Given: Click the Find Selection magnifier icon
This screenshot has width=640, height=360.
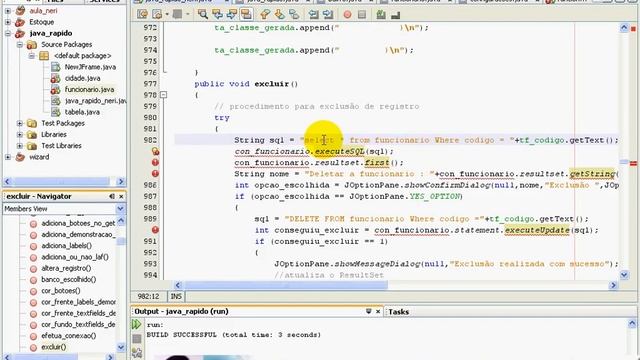Looking at the screenshot, I should coord(202,15).
